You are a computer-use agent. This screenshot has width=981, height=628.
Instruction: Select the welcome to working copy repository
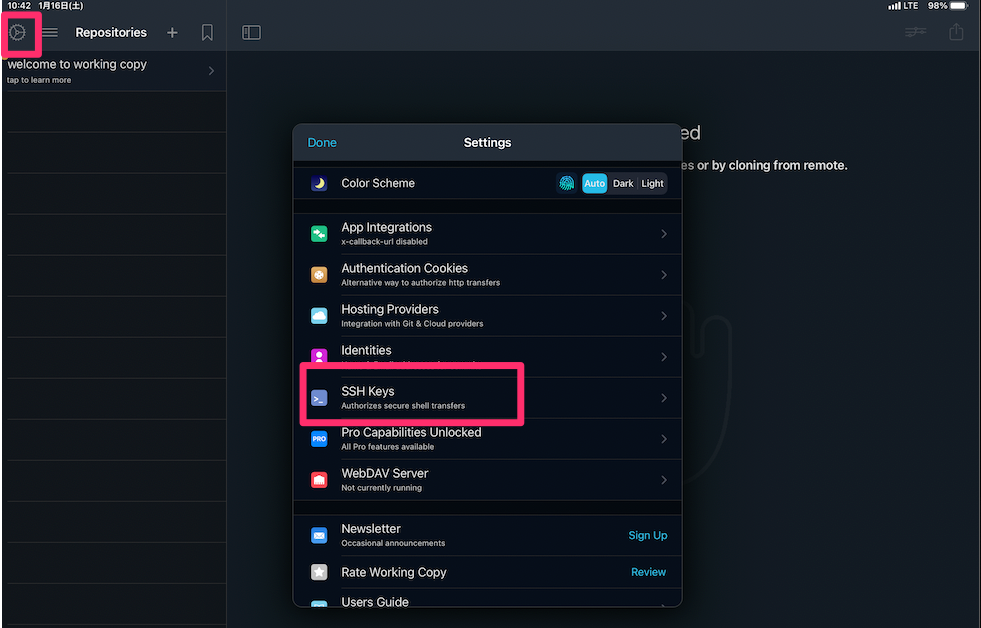point(113,71)
